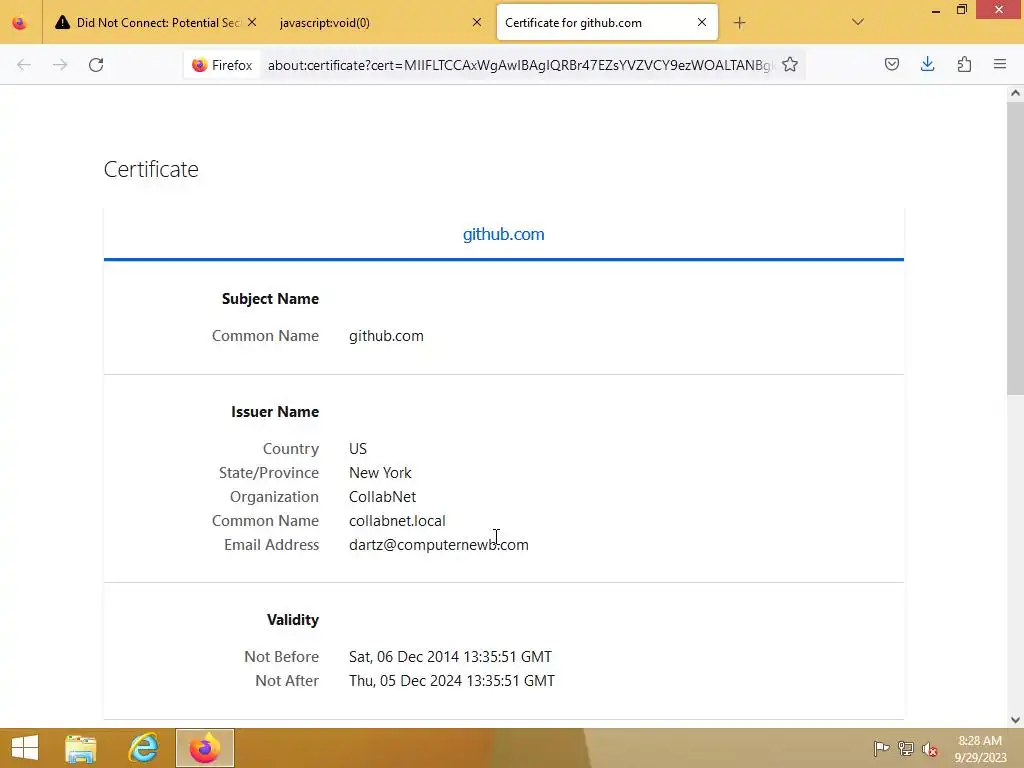
Task: Go back one page
Action: coord(24,65)
